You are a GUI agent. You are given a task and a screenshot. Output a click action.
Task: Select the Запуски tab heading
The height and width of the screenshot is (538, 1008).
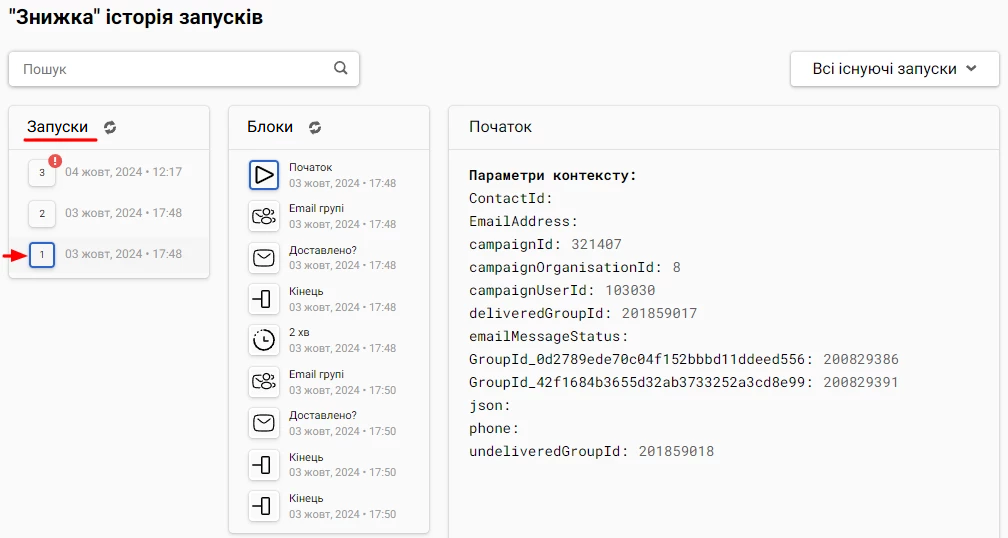tap(57, 127)
